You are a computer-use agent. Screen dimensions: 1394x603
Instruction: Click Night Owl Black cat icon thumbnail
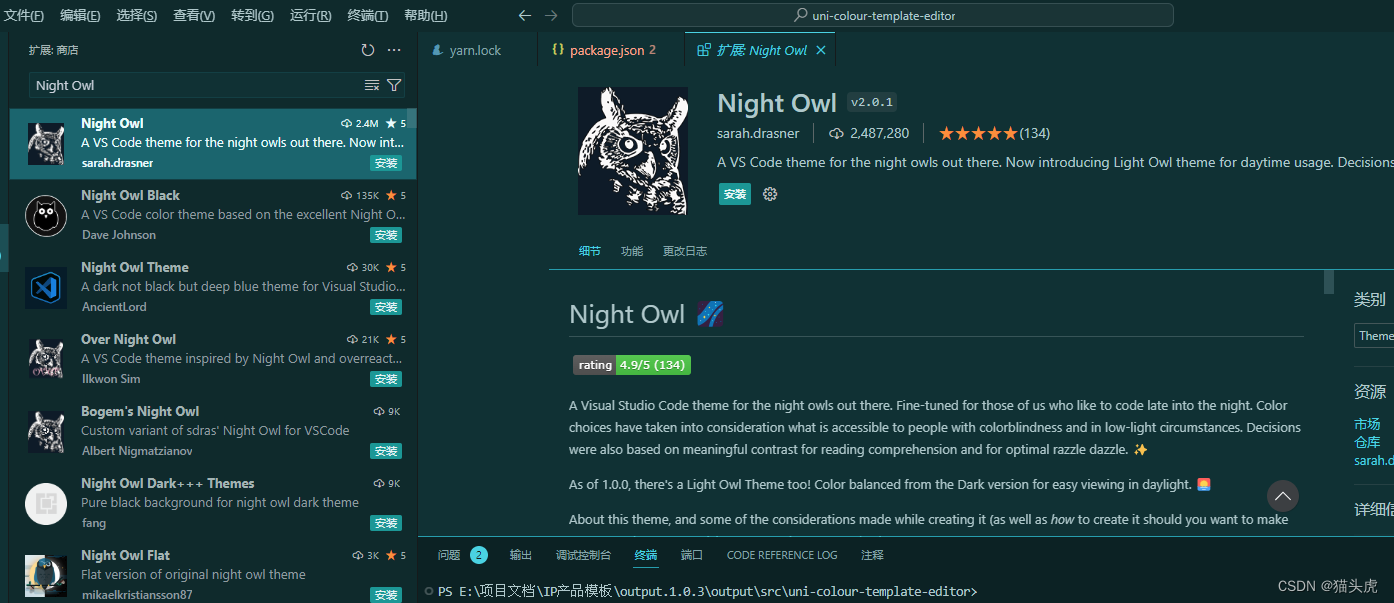coord(46,216)
